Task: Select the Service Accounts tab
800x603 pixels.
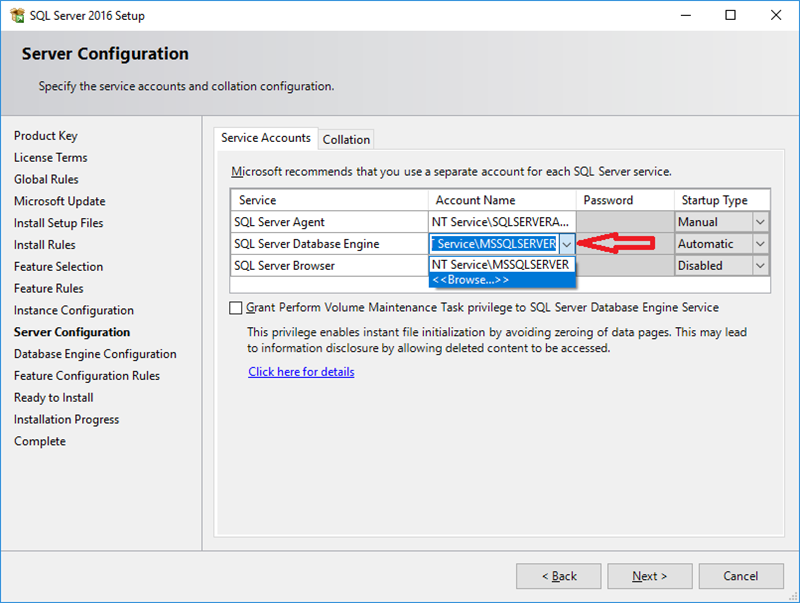Action: coord(266,139)
